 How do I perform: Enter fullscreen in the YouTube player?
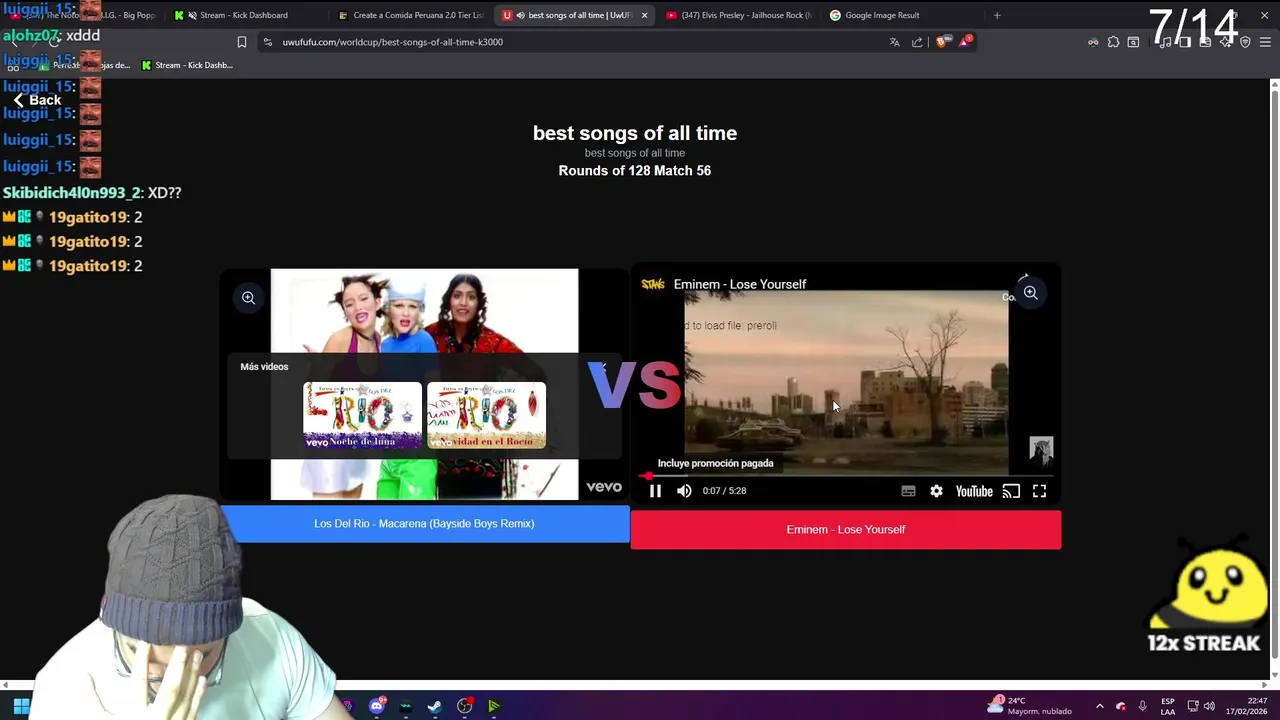(1039, 491)
